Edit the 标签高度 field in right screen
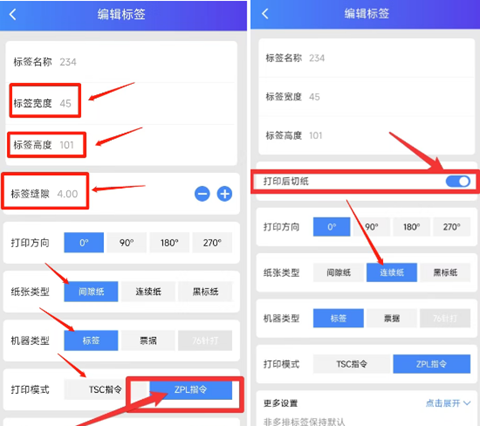 coord(366,135)
